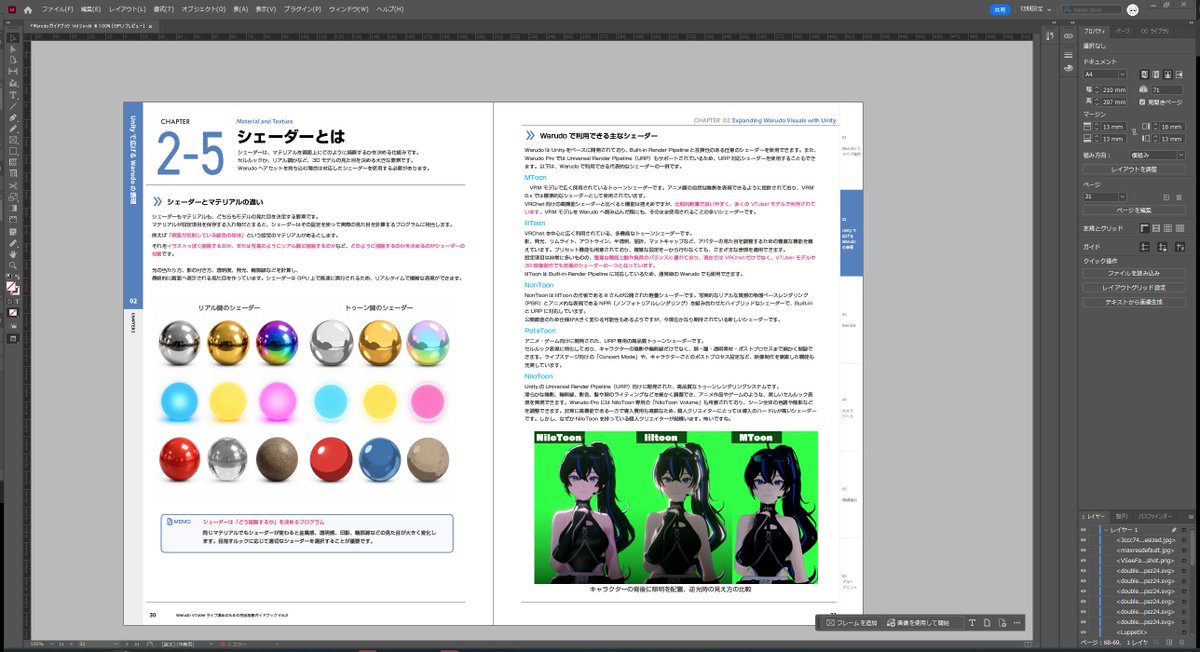Open the Stroke panel icon in dock

pyautogui.click(x=1068, y=55)
